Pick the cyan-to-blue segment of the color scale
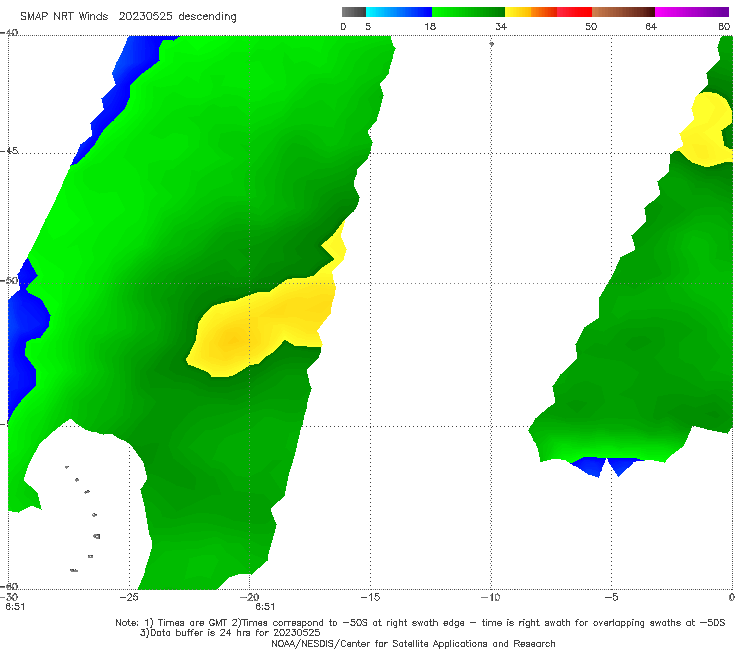 [x=399, y=12]
